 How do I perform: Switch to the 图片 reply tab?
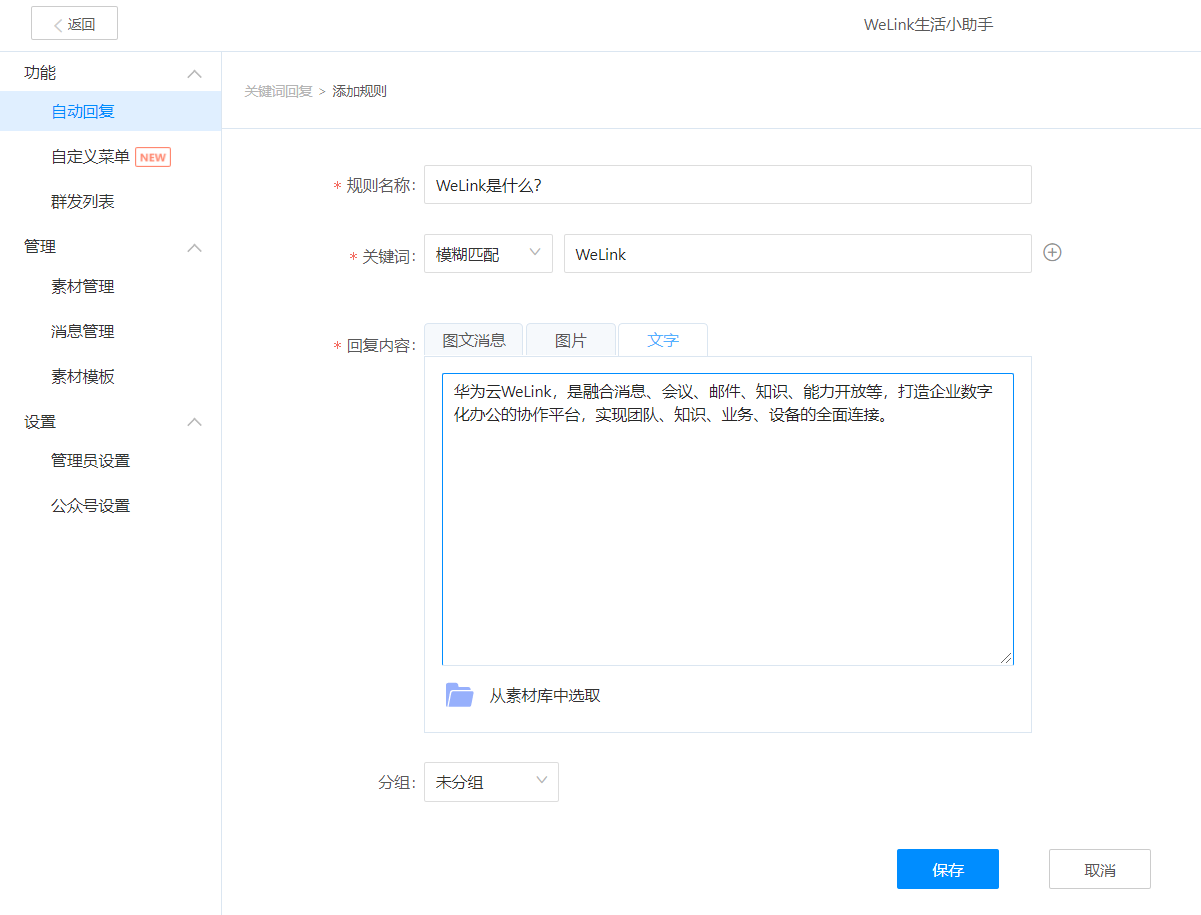570,340
